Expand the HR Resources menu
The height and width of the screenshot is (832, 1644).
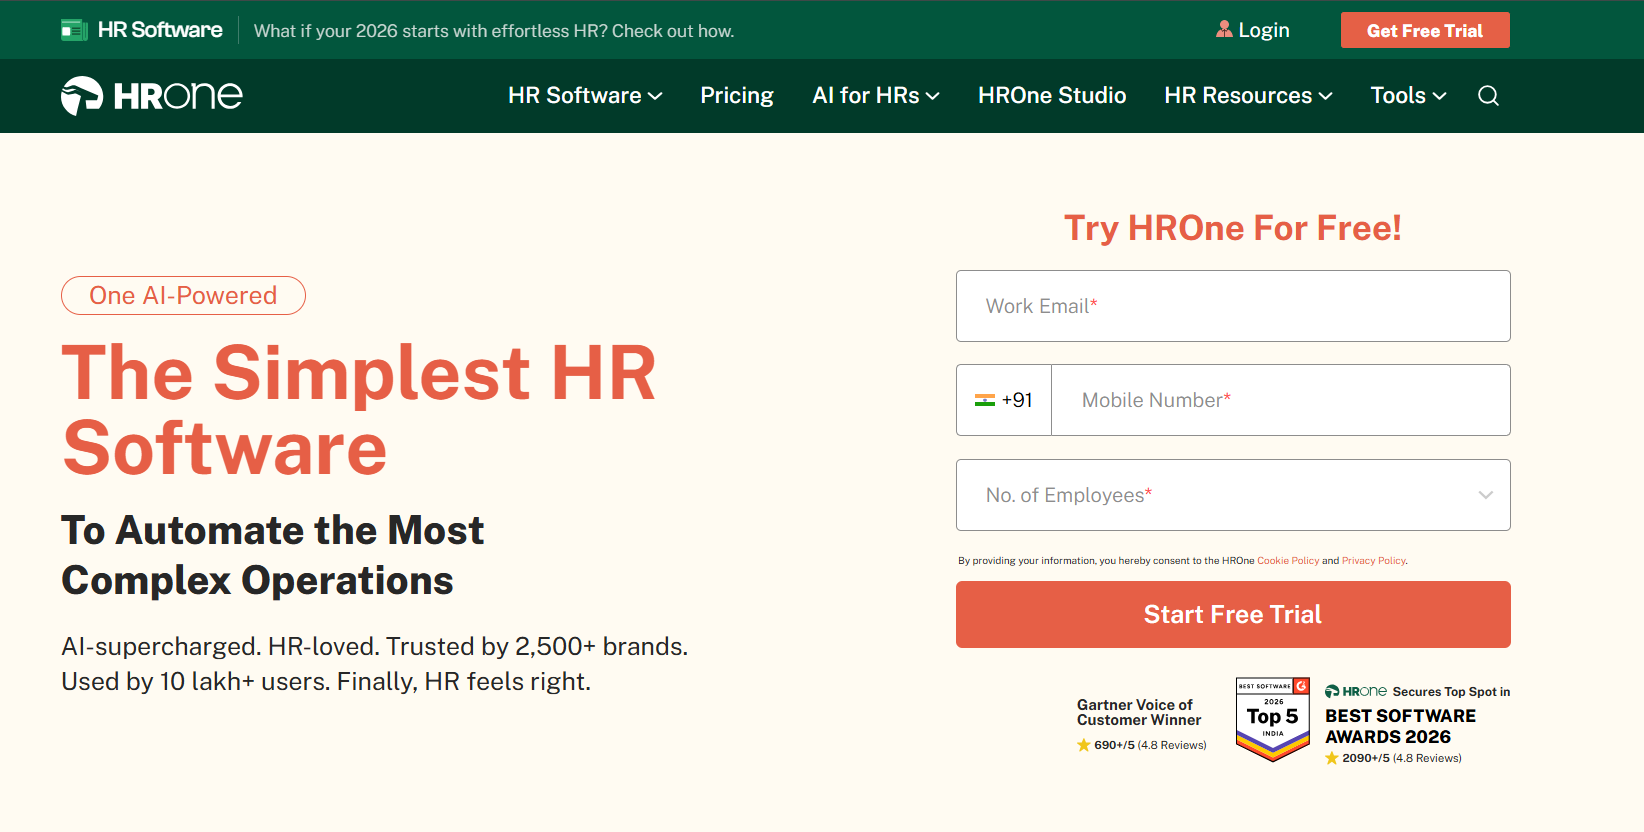coord(1248,96)
